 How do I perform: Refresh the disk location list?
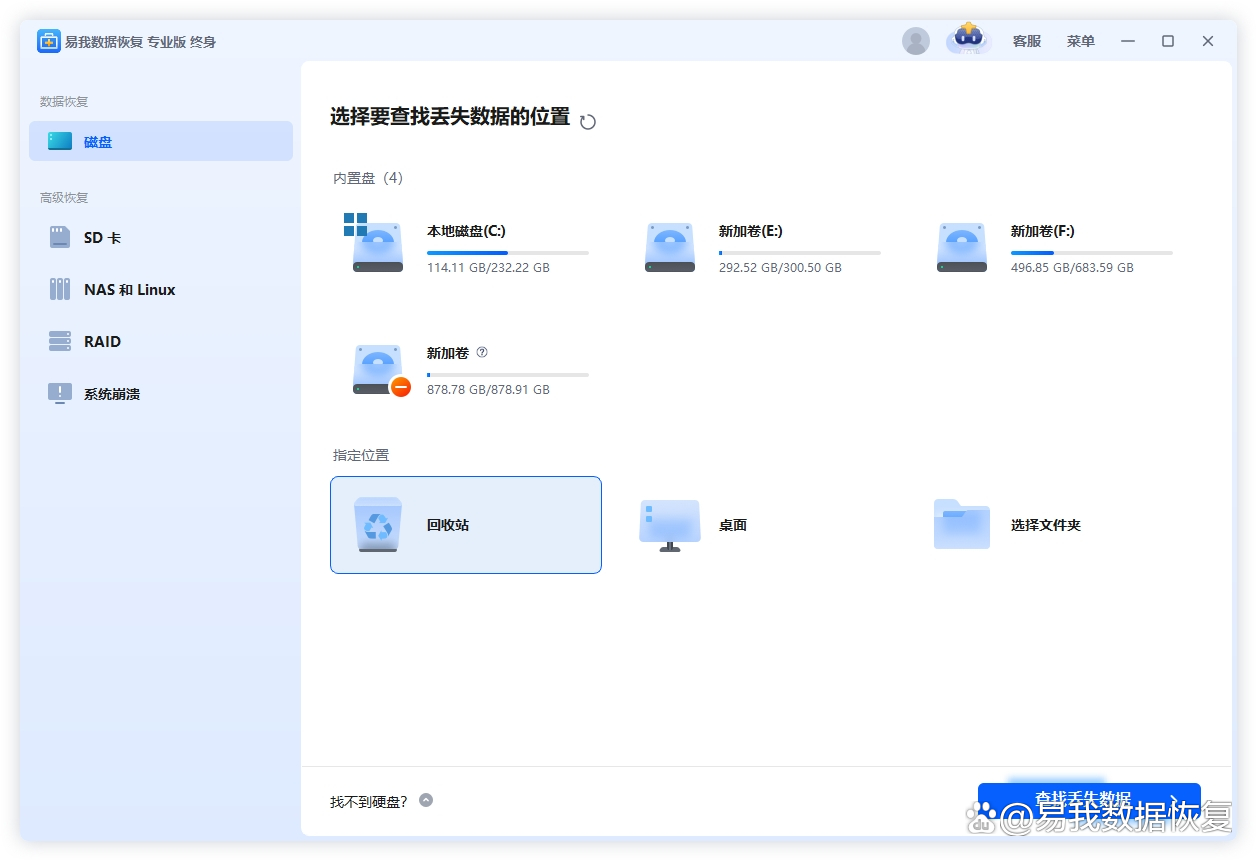588,122
